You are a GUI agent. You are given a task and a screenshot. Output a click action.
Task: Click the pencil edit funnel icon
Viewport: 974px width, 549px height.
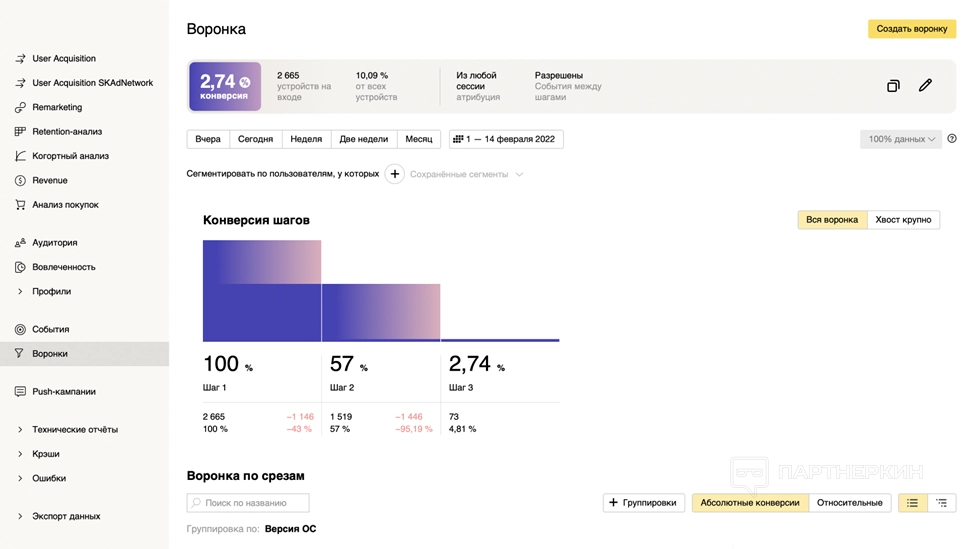click(x=925, y=86)
